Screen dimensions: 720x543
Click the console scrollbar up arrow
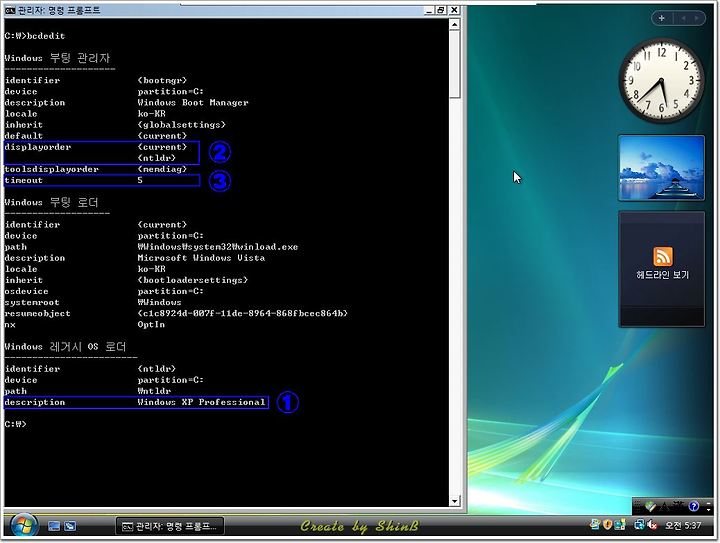(x=455, y=24)
